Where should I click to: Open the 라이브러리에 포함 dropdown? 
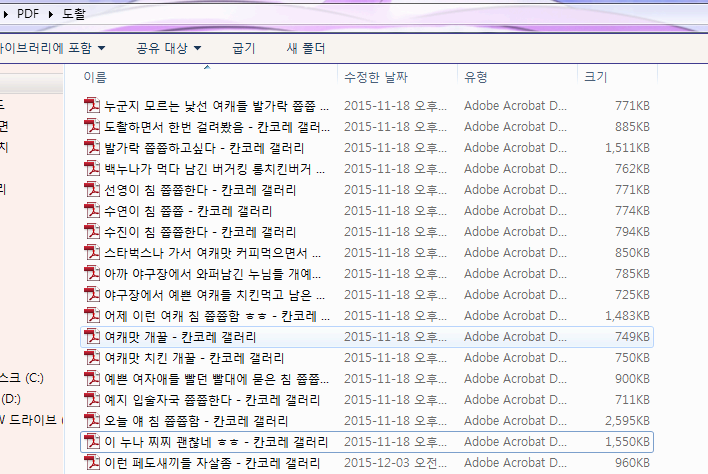coord(50,47)
